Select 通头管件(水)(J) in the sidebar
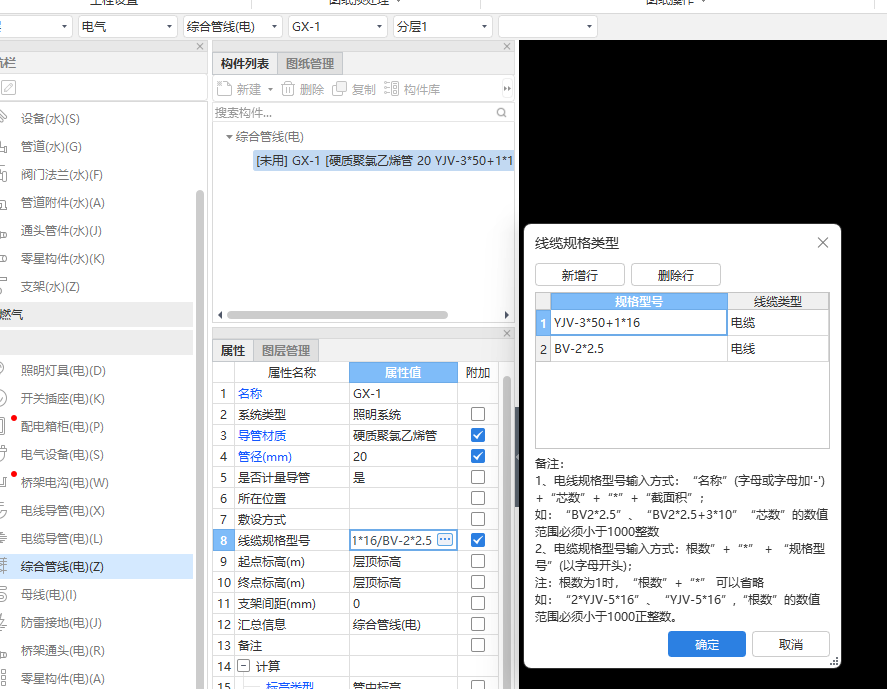887x689 pixels. (61, 231)
